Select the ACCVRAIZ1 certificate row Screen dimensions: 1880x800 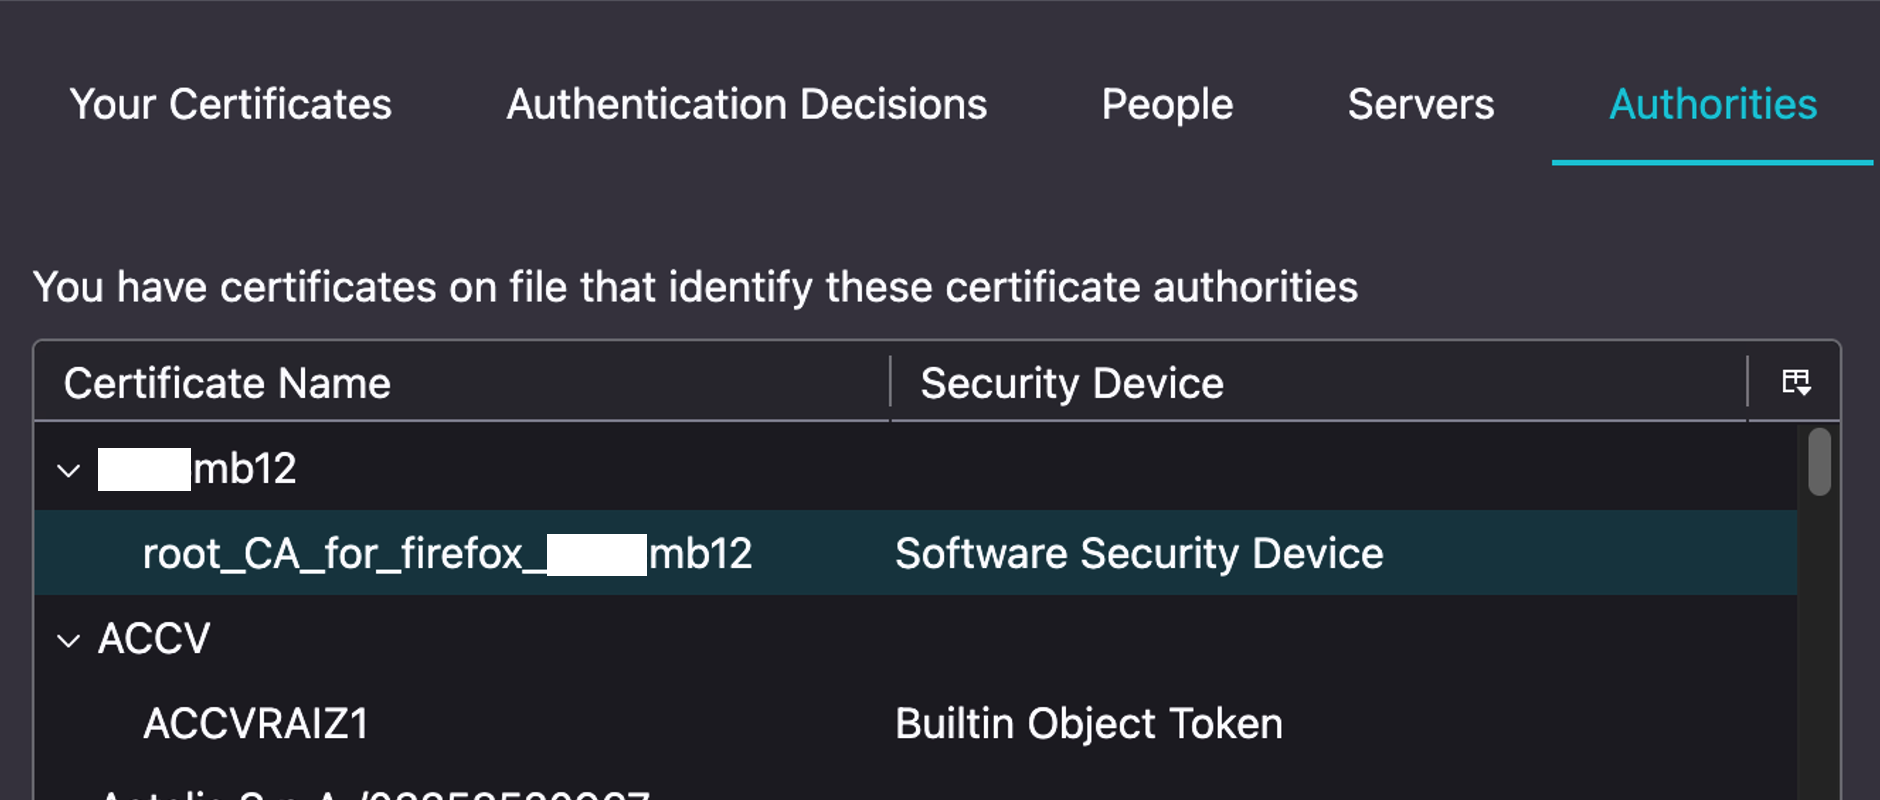point(256,723)
